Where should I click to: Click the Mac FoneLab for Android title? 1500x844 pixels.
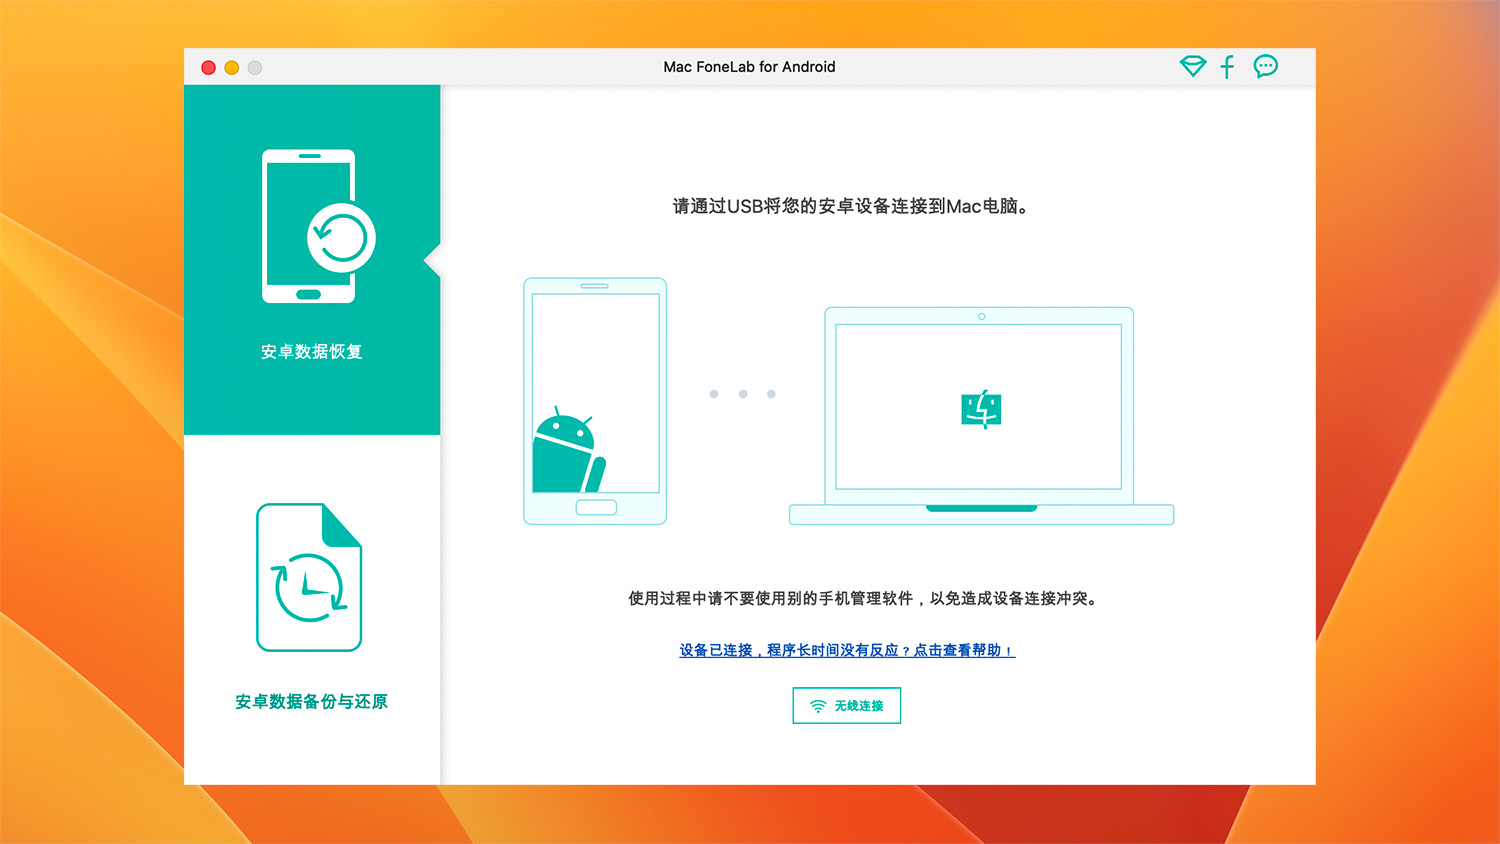pyautogui.click(x=749, y=67)
